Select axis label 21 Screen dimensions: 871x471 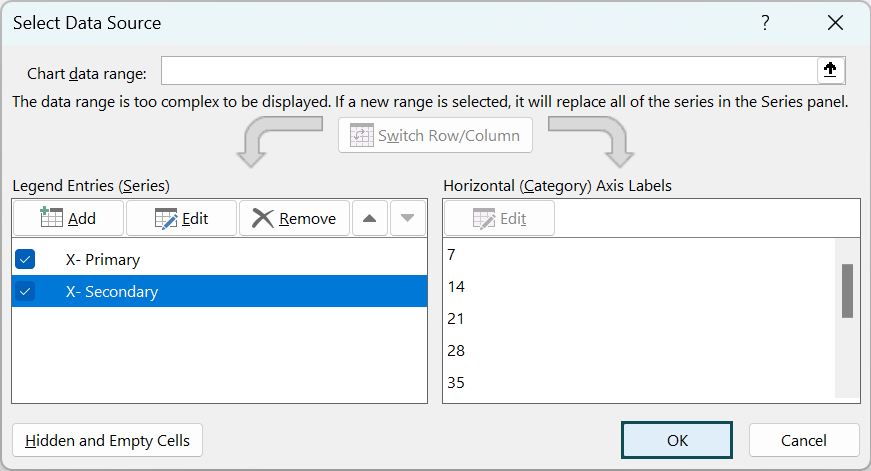click(640, 318)
